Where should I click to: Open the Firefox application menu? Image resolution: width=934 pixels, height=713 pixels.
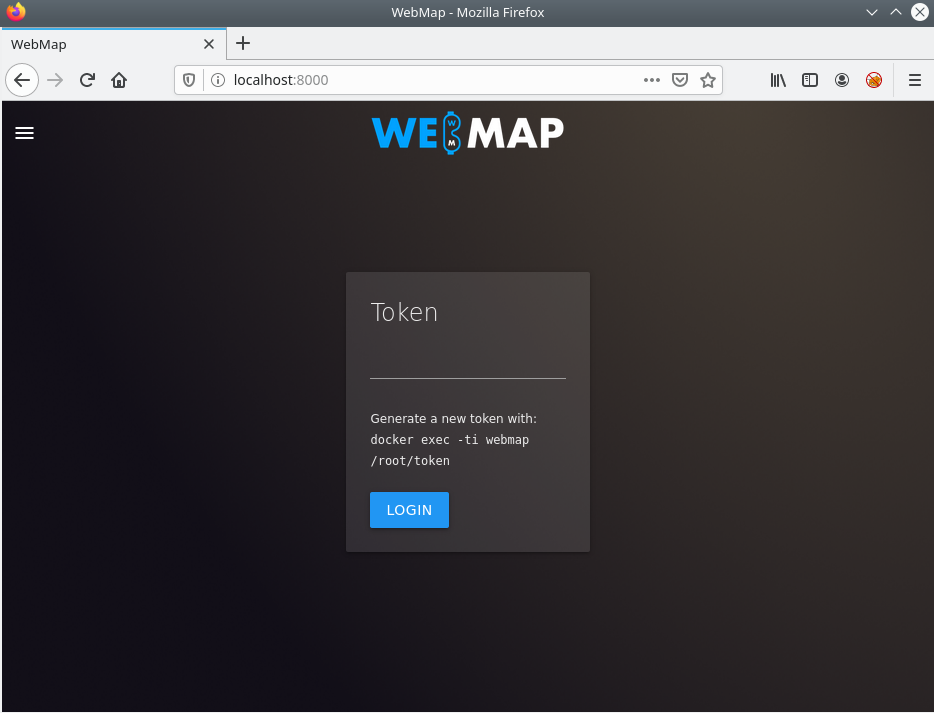(x=915, y=80)
